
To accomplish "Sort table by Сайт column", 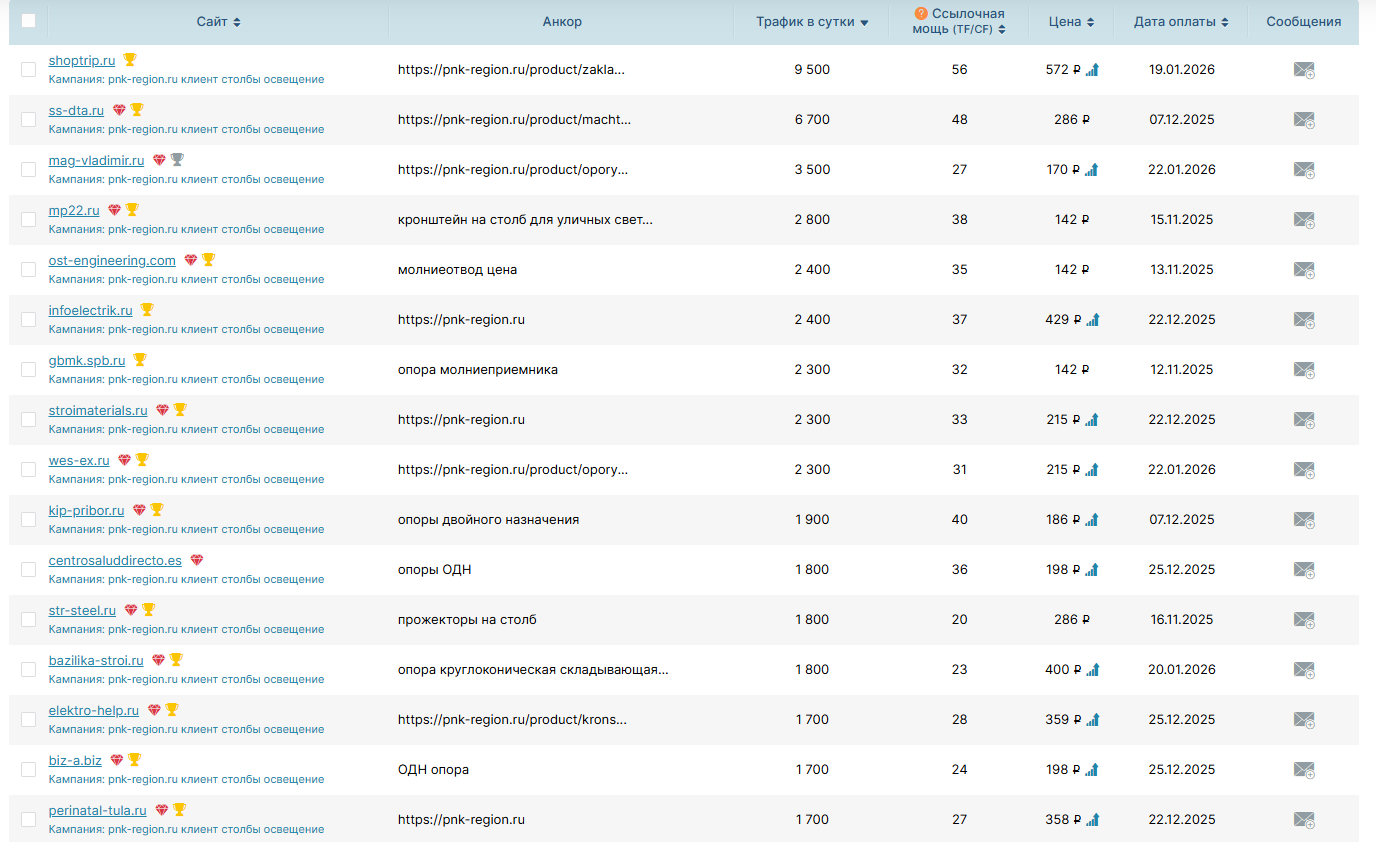I will tap(218, 22).
